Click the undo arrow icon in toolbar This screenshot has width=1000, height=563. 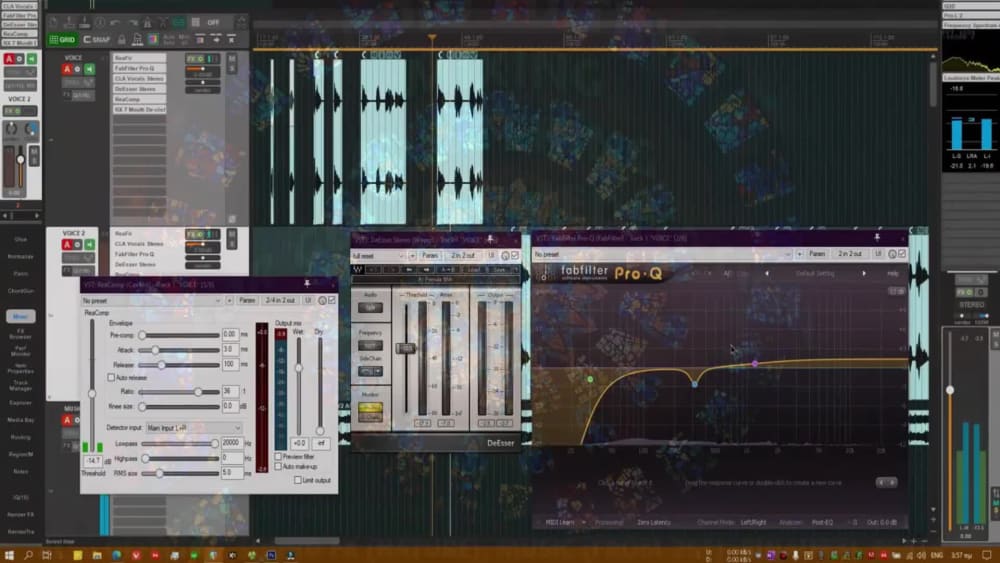pyautogui.click(x=115, y=22)
